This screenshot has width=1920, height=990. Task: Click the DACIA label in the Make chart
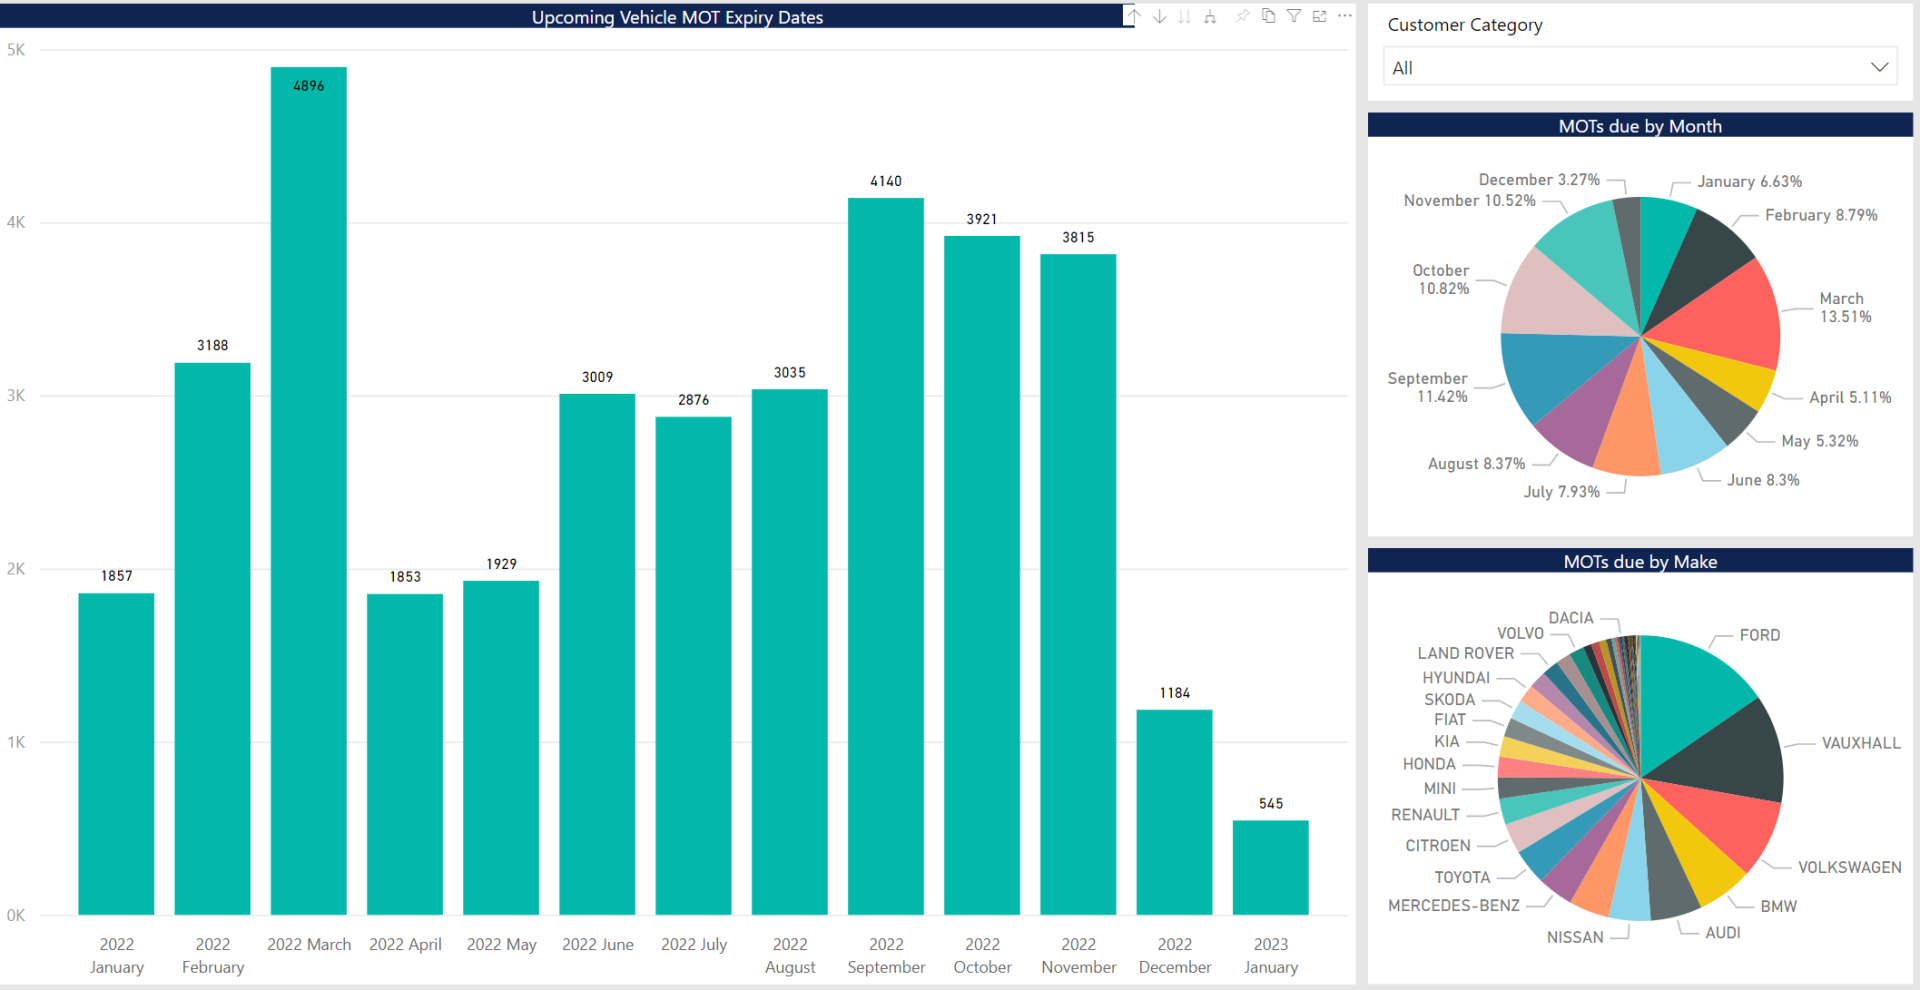click(x=1573, y=618)
